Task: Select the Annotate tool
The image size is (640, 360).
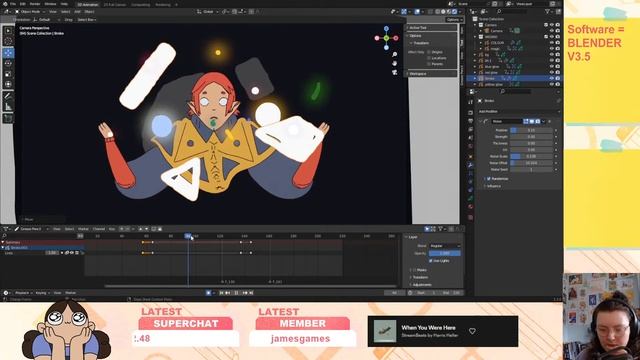Action: [x=8, y=96]
